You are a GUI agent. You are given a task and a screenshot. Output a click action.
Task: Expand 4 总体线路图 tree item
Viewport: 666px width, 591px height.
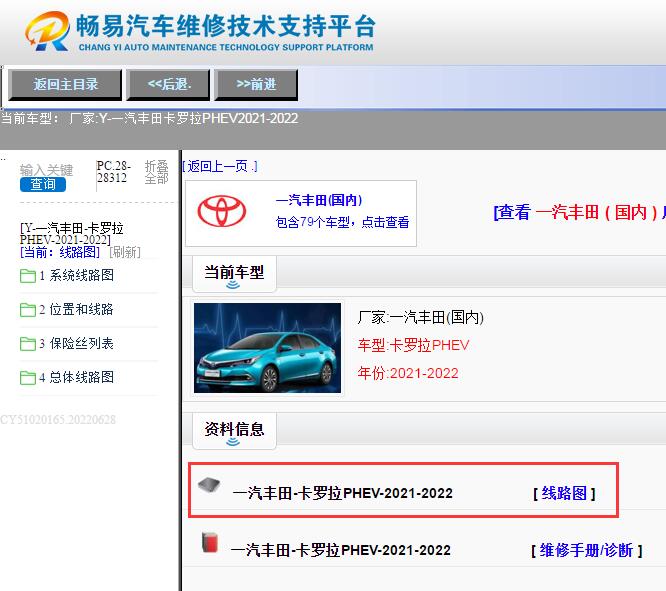pyautogui.click(x=77, y=377)
